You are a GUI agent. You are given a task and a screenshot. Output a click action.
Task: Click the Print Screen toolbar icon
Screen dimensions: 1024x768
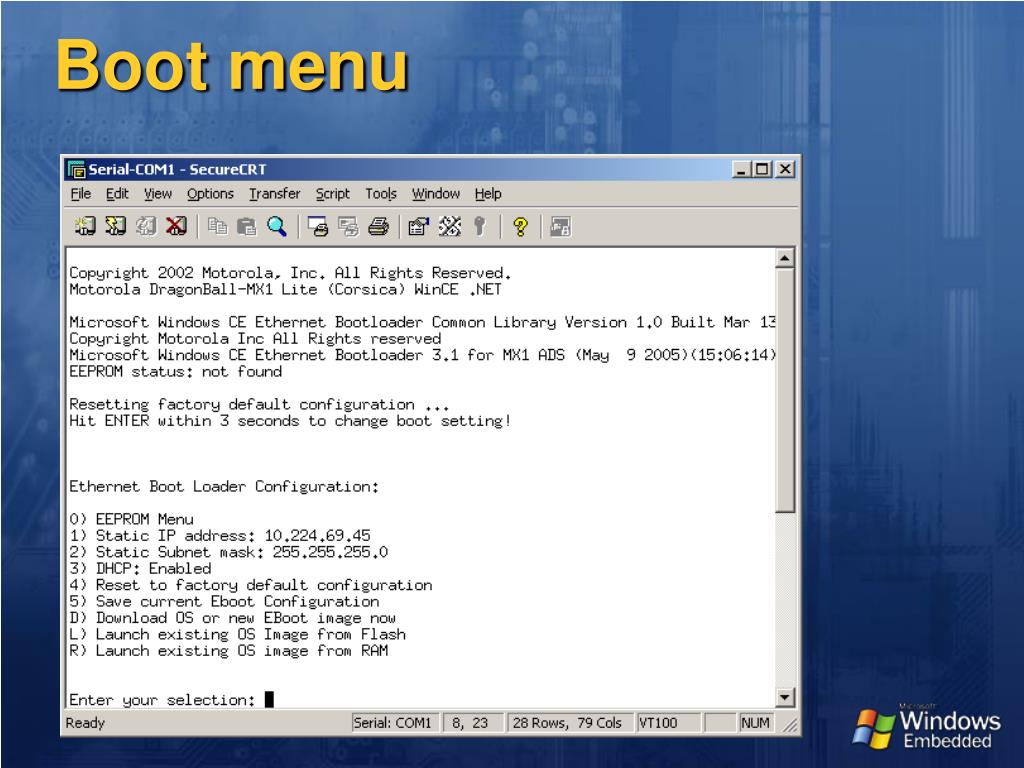(318, 227)
